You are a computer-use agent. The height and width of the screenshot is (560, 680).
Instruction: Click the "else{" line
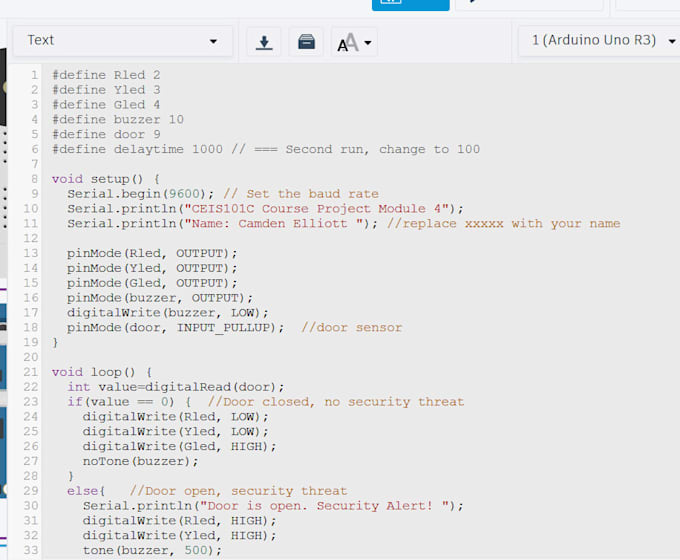(x=86, y=491)
